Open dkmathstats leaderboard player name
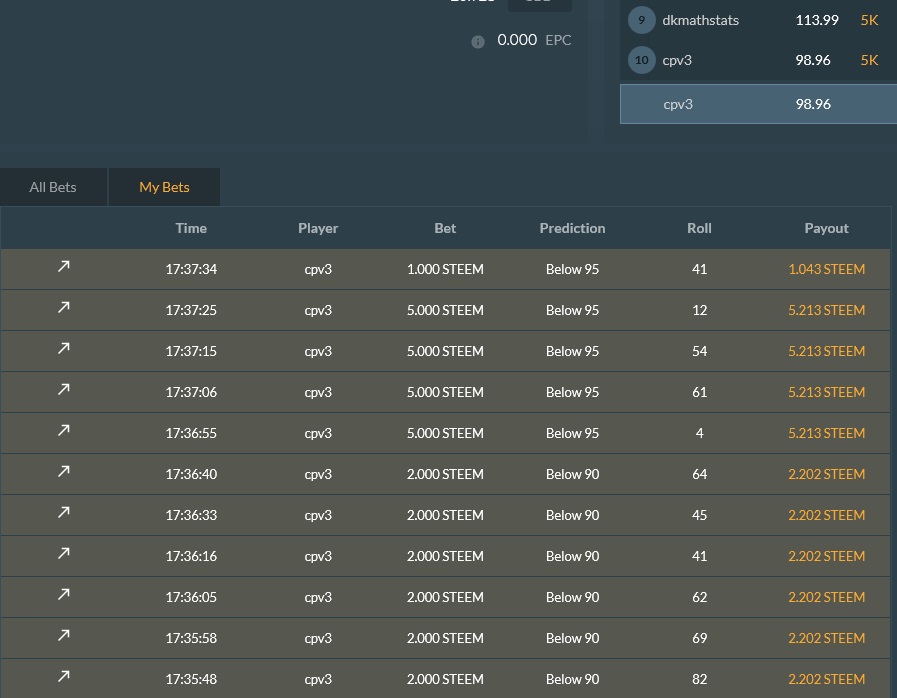The width and height of the screenshot is (897, 698). click(700, 20)
